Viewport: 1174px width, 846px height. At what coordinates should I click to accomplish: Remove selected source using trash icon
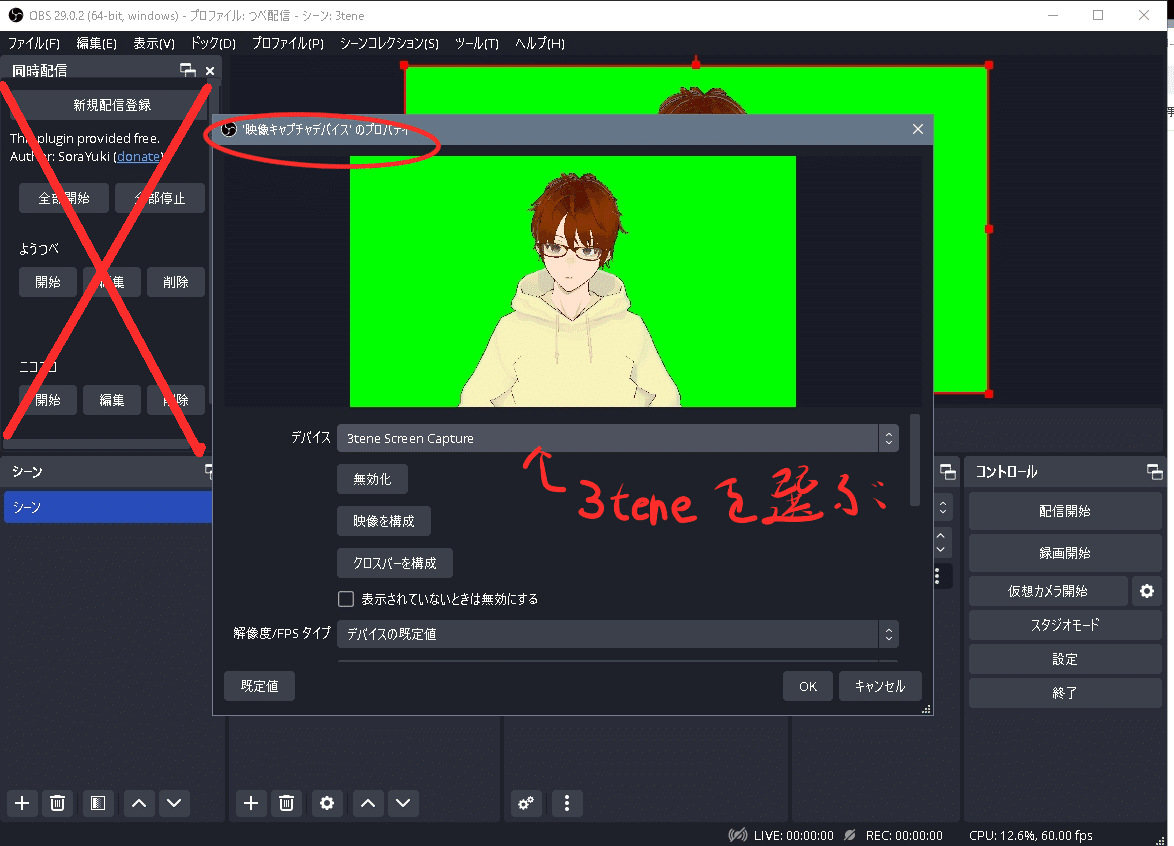pyautogui.click(x=286, y=803)
